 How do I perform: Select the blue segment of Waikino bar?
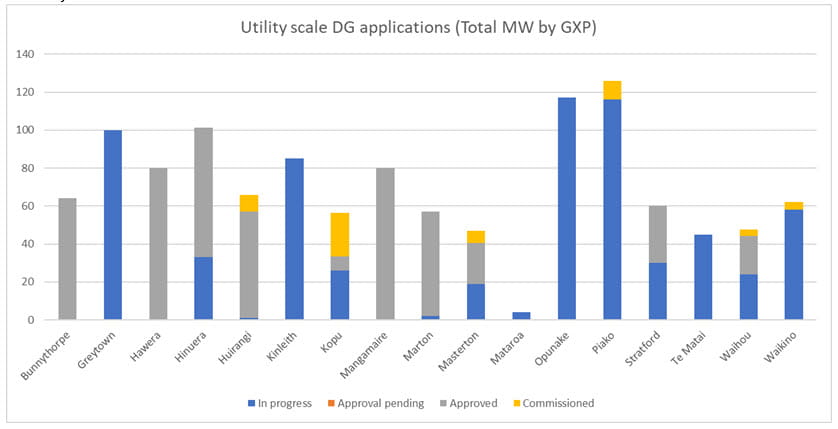pyautogui.click(x=794, y=264)
